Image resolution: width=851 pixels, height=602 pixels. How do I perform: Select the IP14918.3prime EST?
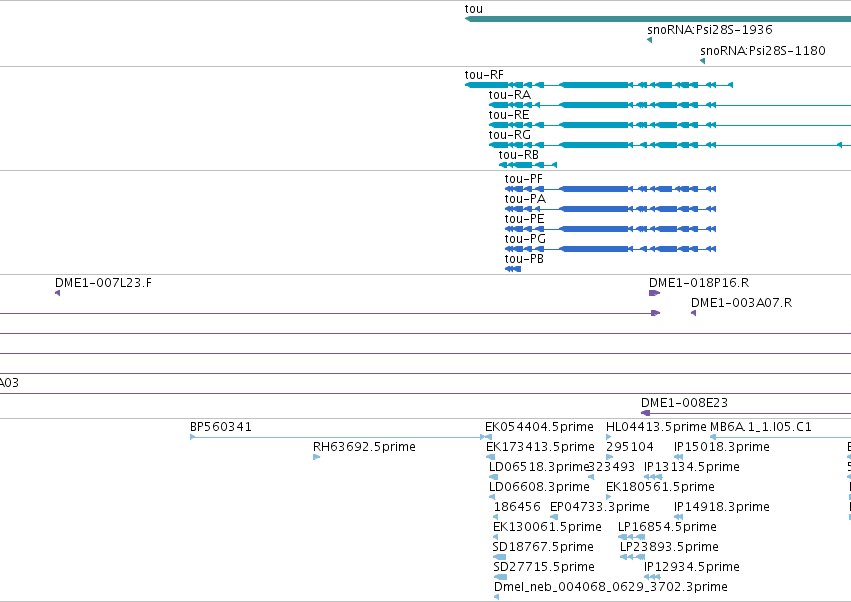pyautogui.click(x=678, y=517)
